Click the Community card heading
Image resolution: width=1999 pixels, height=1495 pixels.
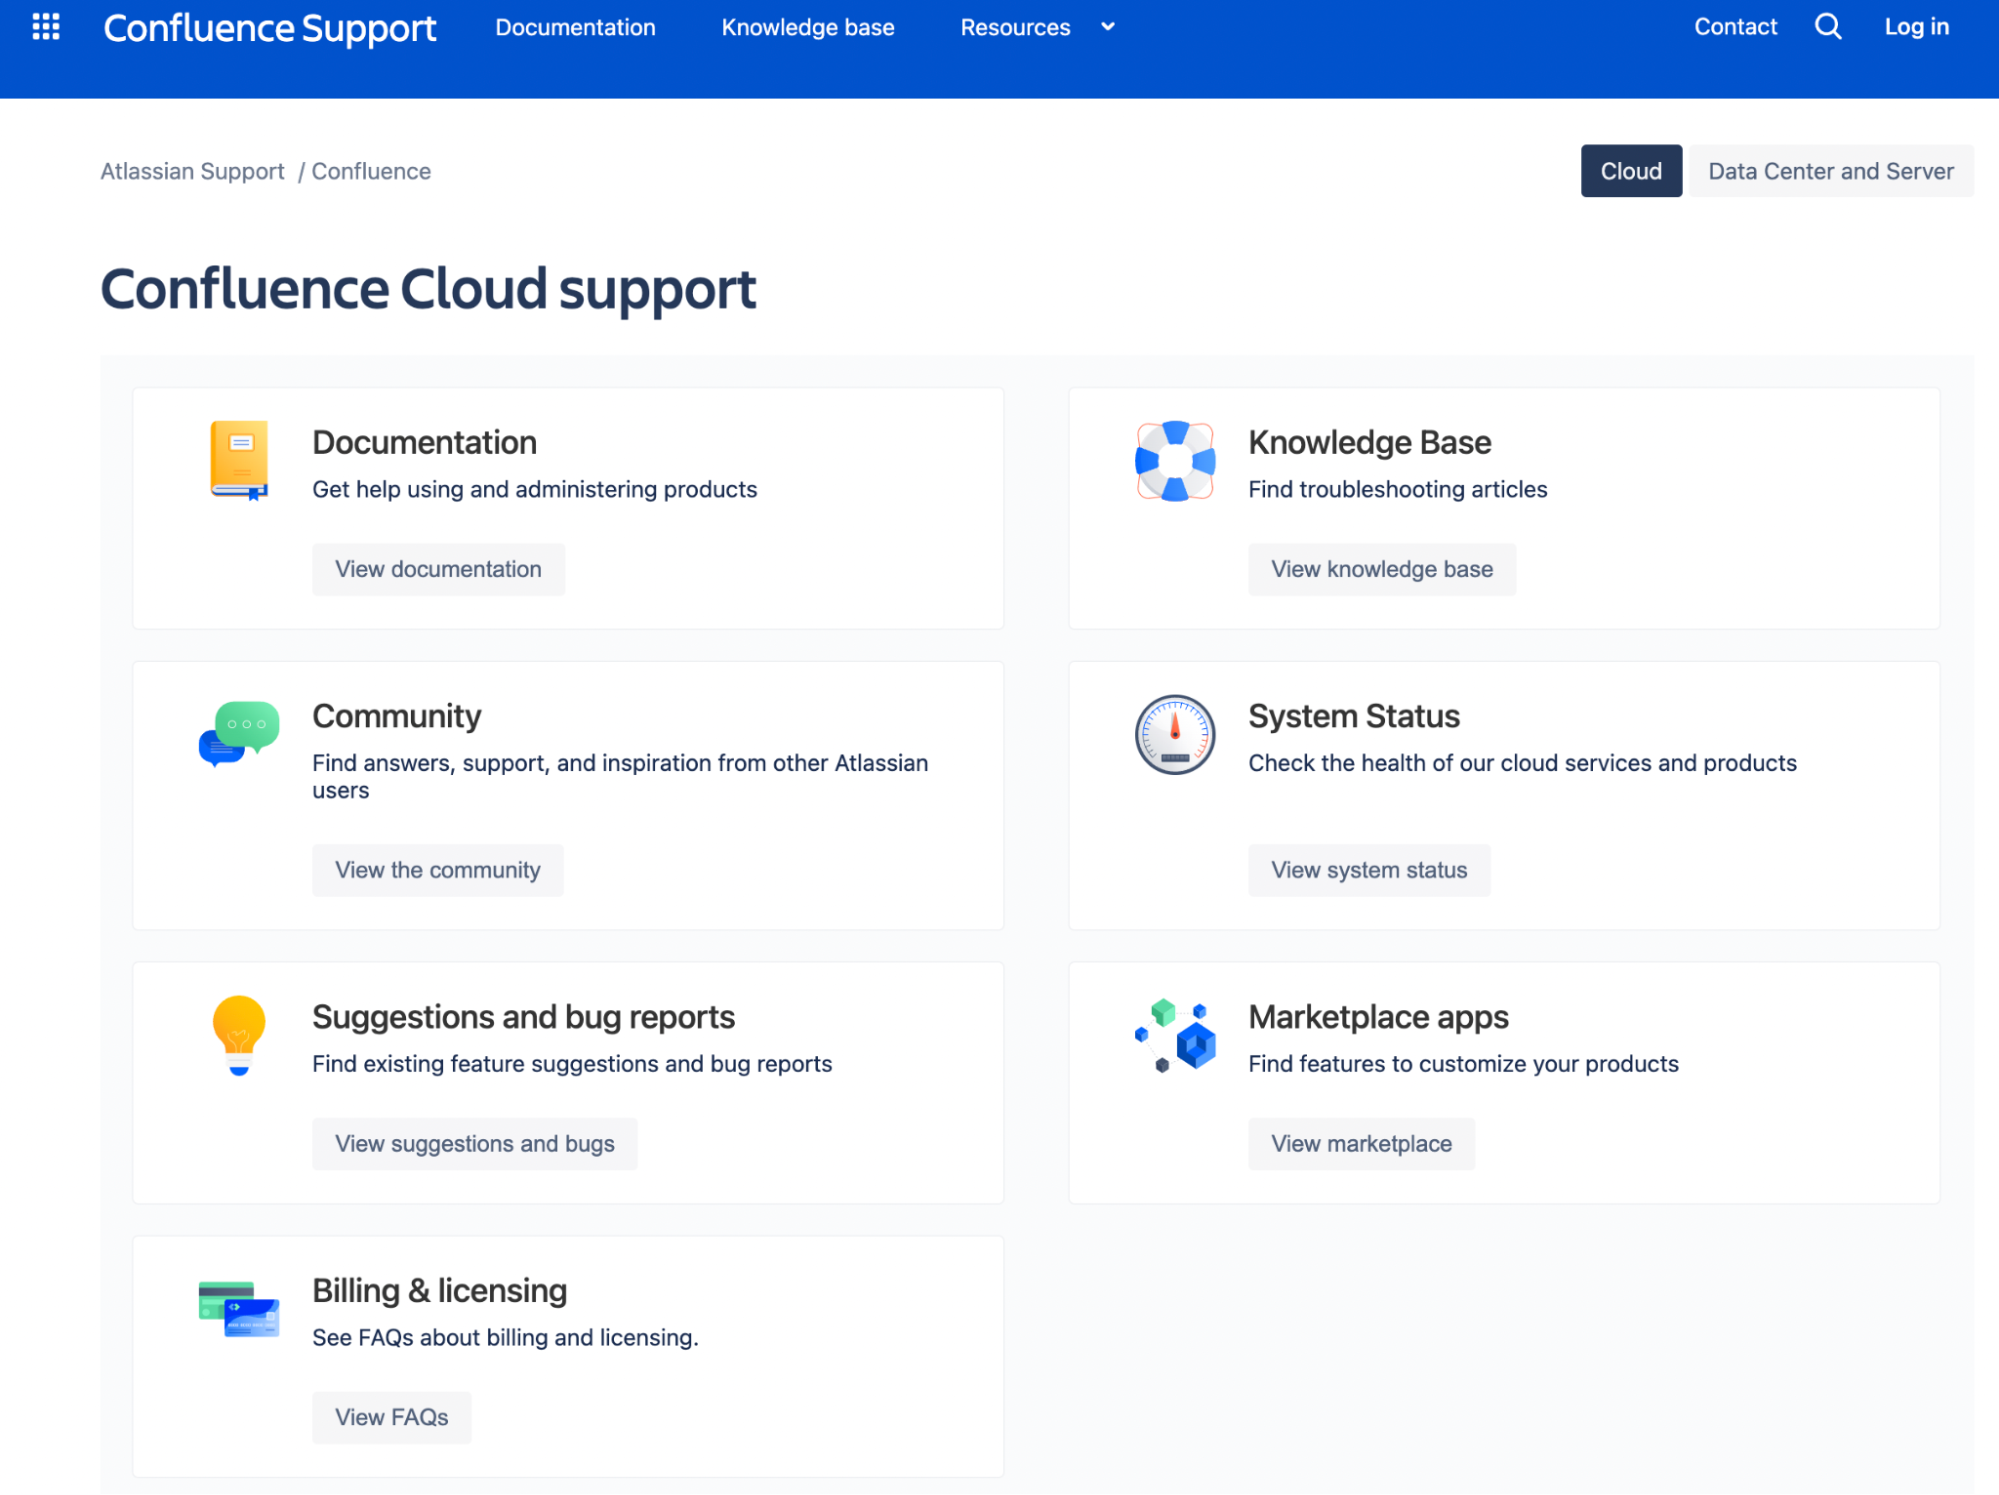[x=396, y=716]
